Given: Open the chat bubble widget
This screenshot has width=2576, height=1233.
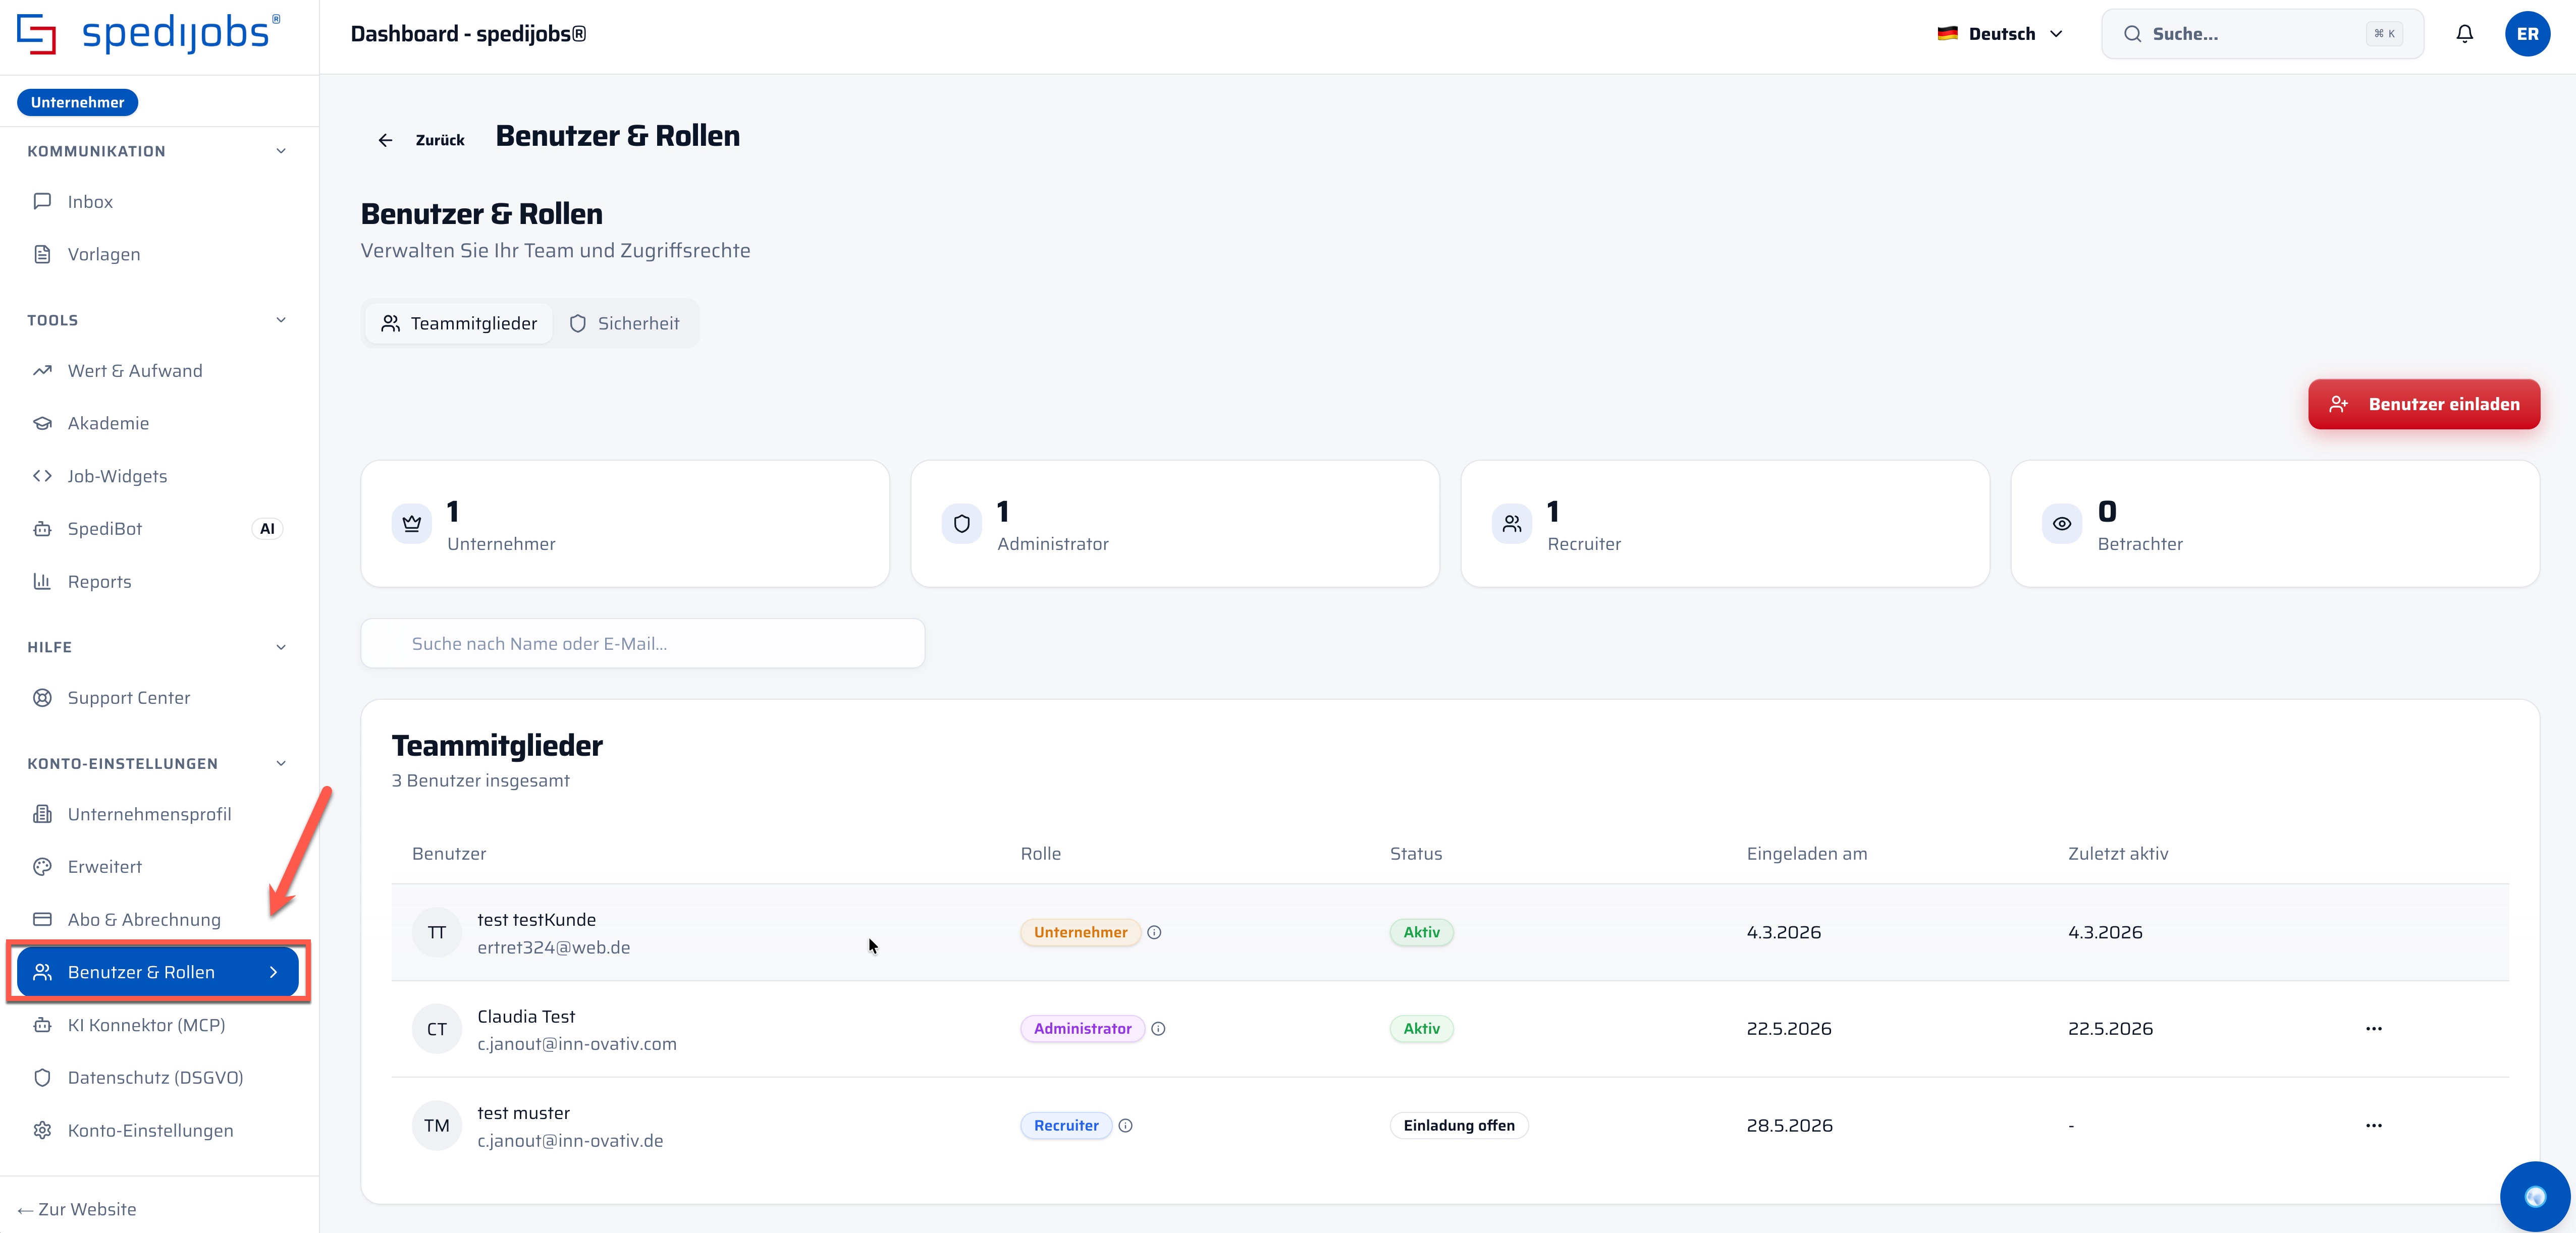Looking at the screenshot, I should click(2534, 1196).
